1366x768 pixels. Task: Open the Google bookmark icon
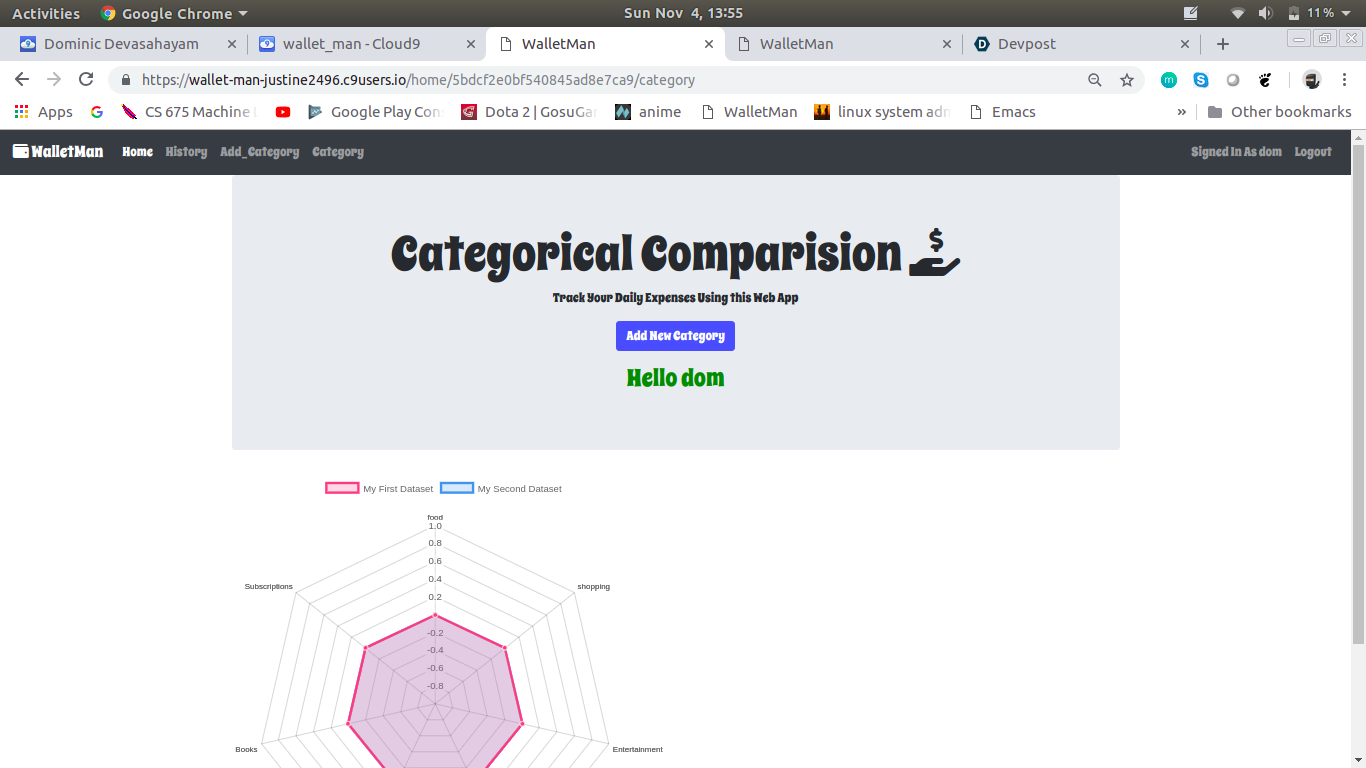pos(97,112)
